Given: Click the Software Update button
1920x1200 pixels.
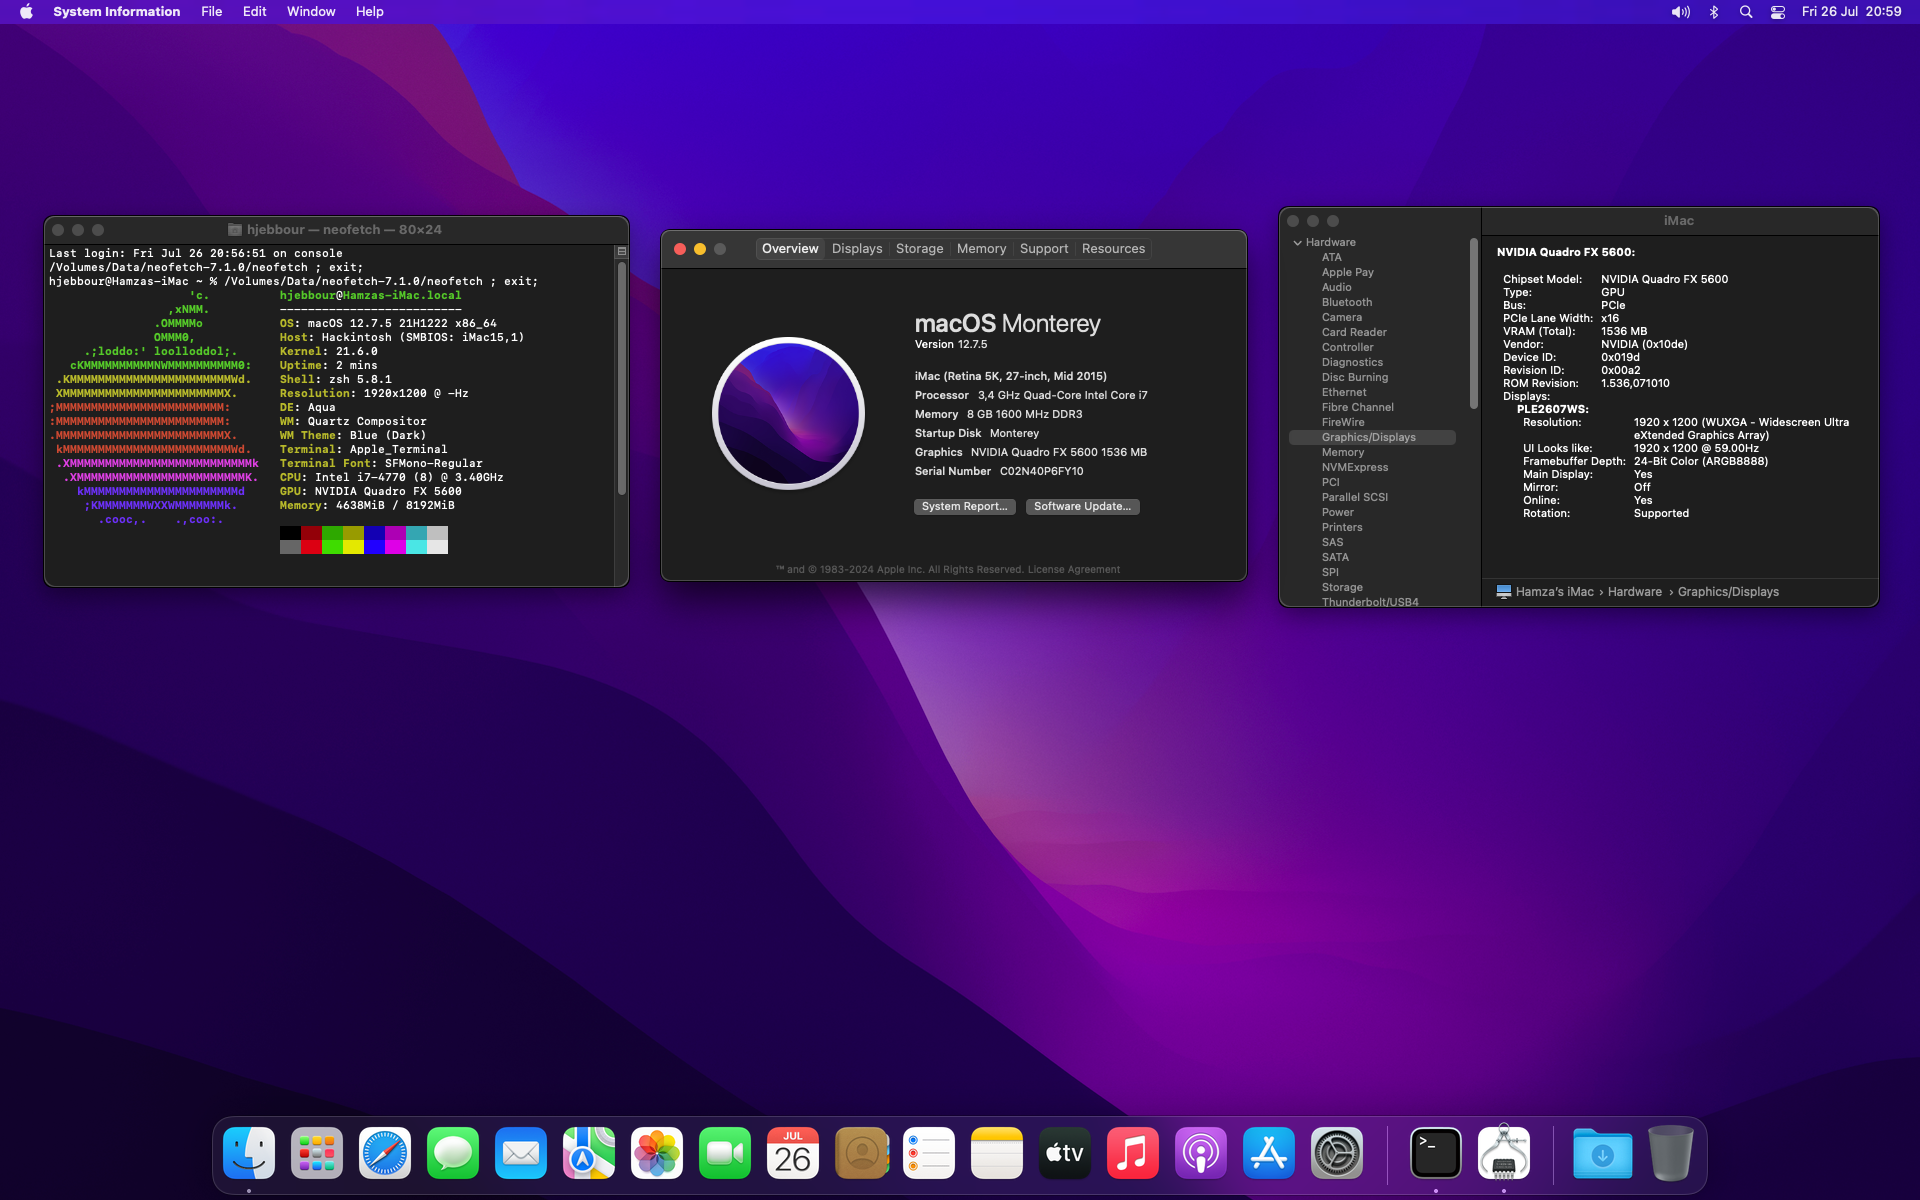Looking at the screenshot, I should [x=1082, y=507].
